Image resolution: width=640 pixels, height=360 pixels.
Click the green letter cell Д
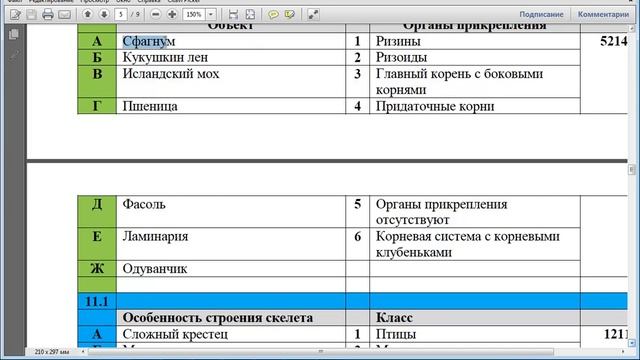[97, 211]
